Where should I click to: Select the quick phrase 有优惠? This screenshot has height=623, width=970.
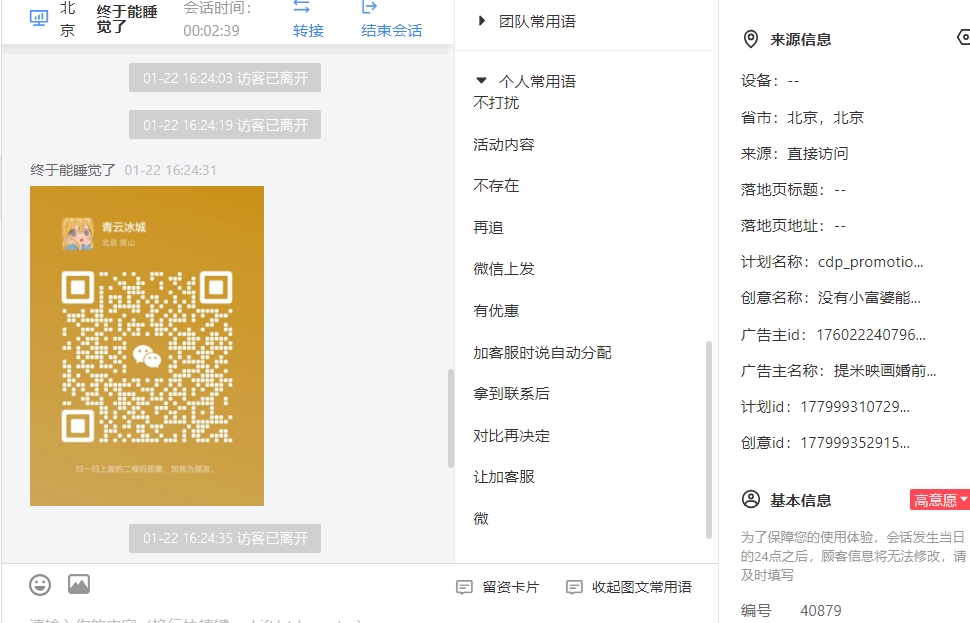point(496,311)
